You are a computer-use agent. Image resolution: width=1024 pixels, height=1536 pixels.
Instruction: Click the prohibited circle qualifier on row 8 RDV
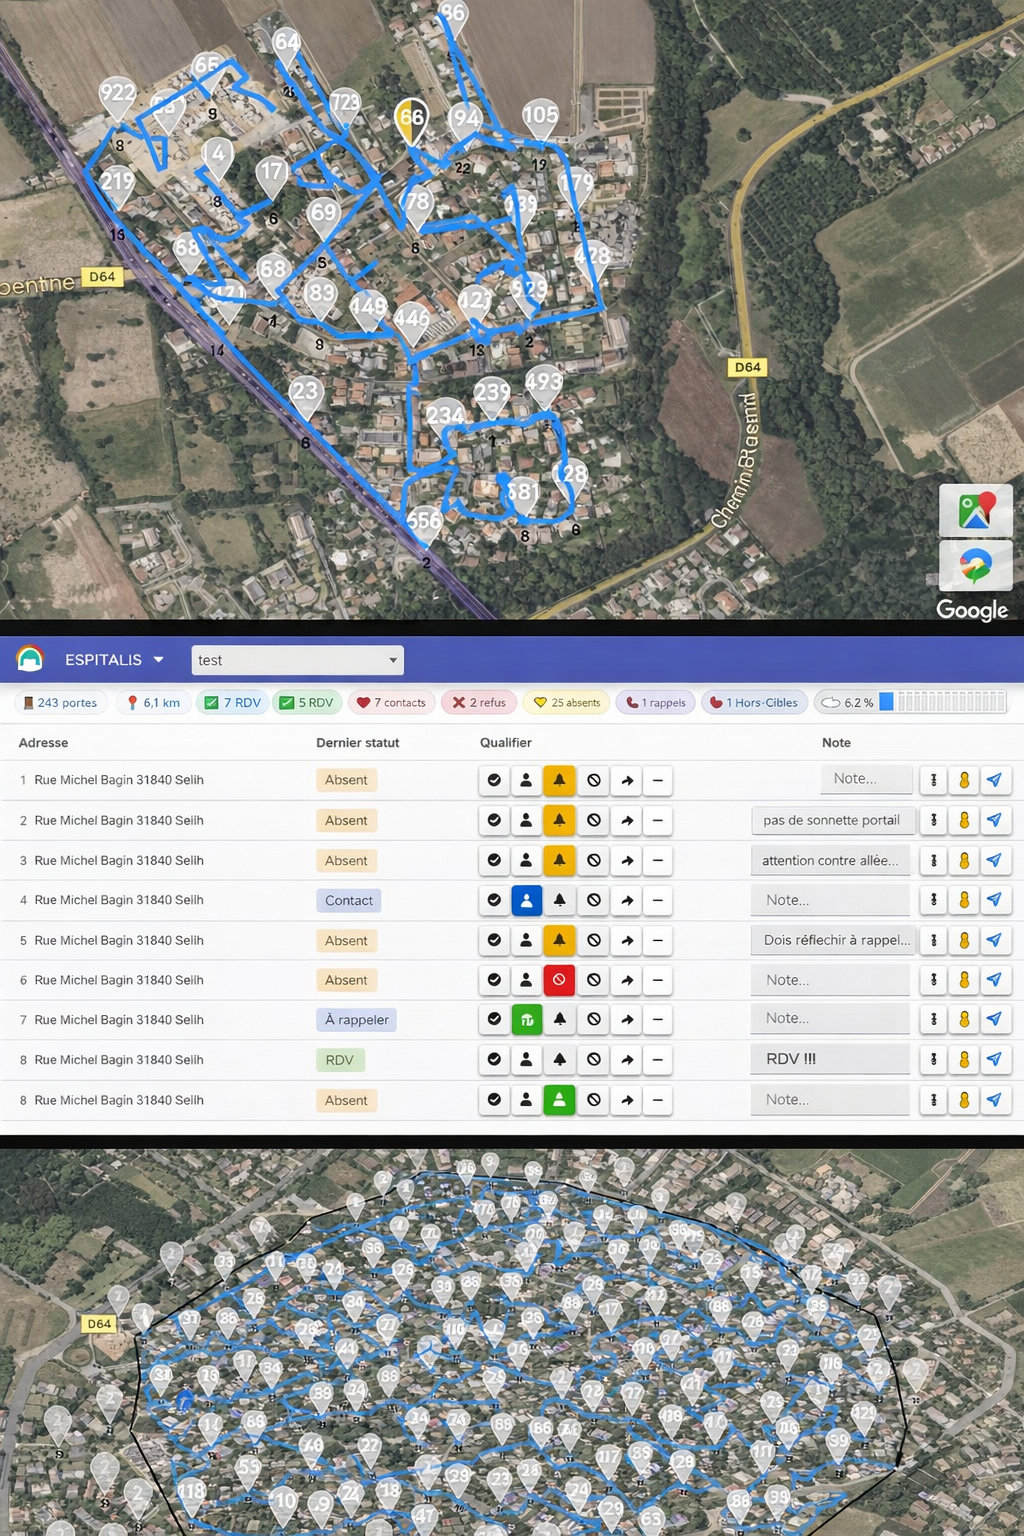coord(594,1060)
